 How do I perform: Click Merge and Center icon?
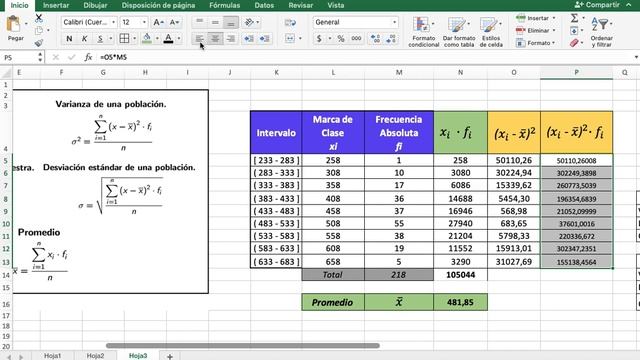pyautogui.click(x=290, y=39)
